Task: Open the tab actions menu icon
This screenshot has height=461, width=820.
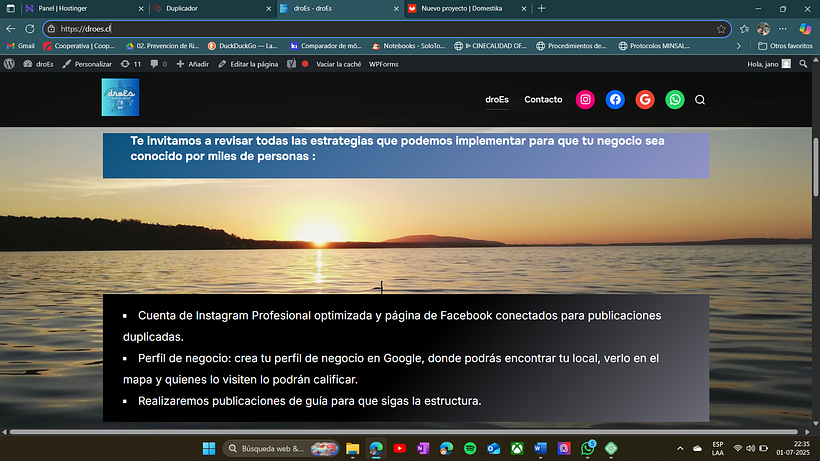Action: pyautogui.click(x=10, y=8)
